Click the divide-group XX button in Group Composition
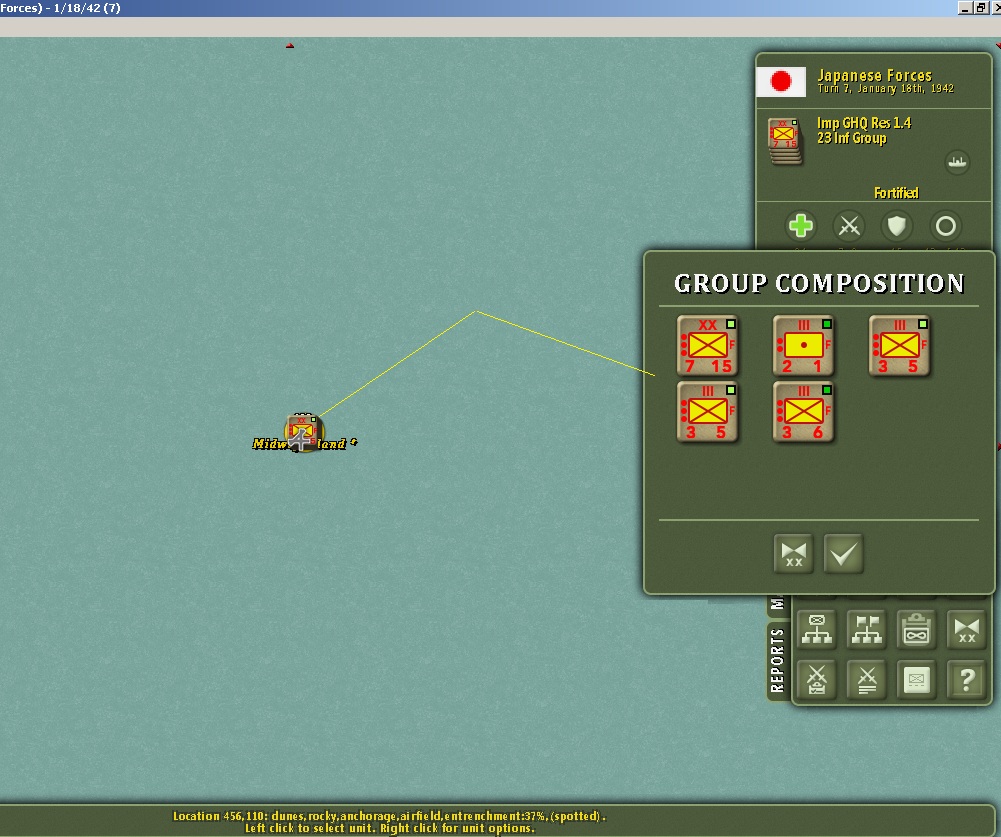The width and height of the screenshot is (1001, 837). 794,554
